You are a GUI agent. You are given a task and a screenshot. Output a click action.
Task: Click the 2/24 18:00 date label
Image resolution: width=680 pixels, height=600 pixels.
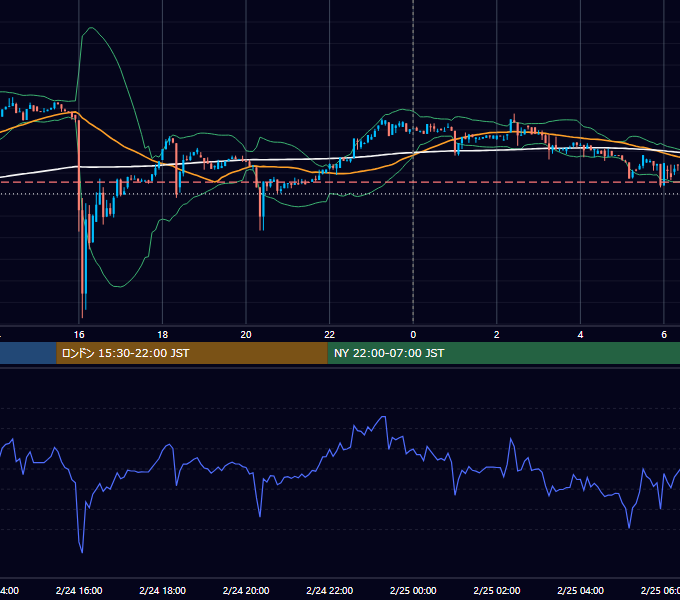[163, 590]
